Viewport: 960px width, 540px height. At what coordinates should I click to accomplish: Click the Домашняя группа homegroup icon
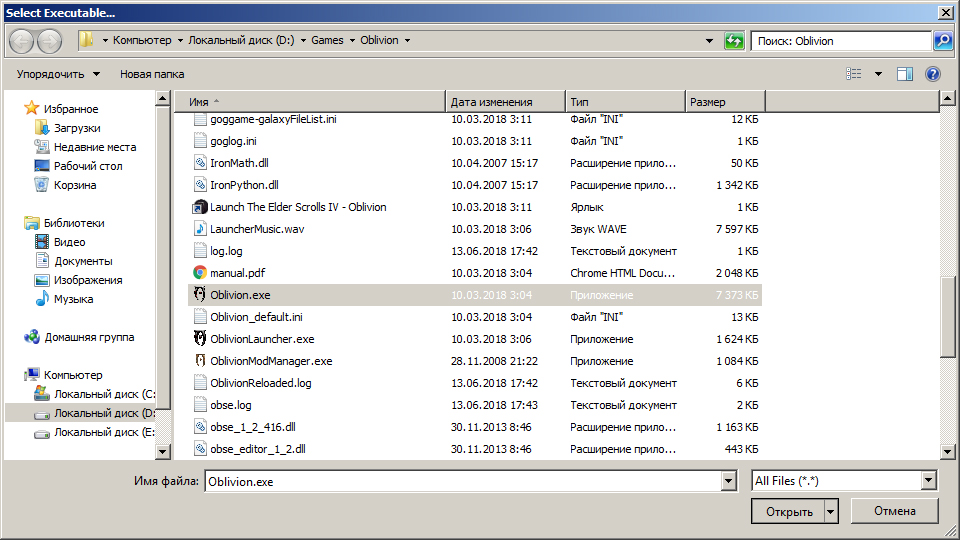click(x=32, y=337)
